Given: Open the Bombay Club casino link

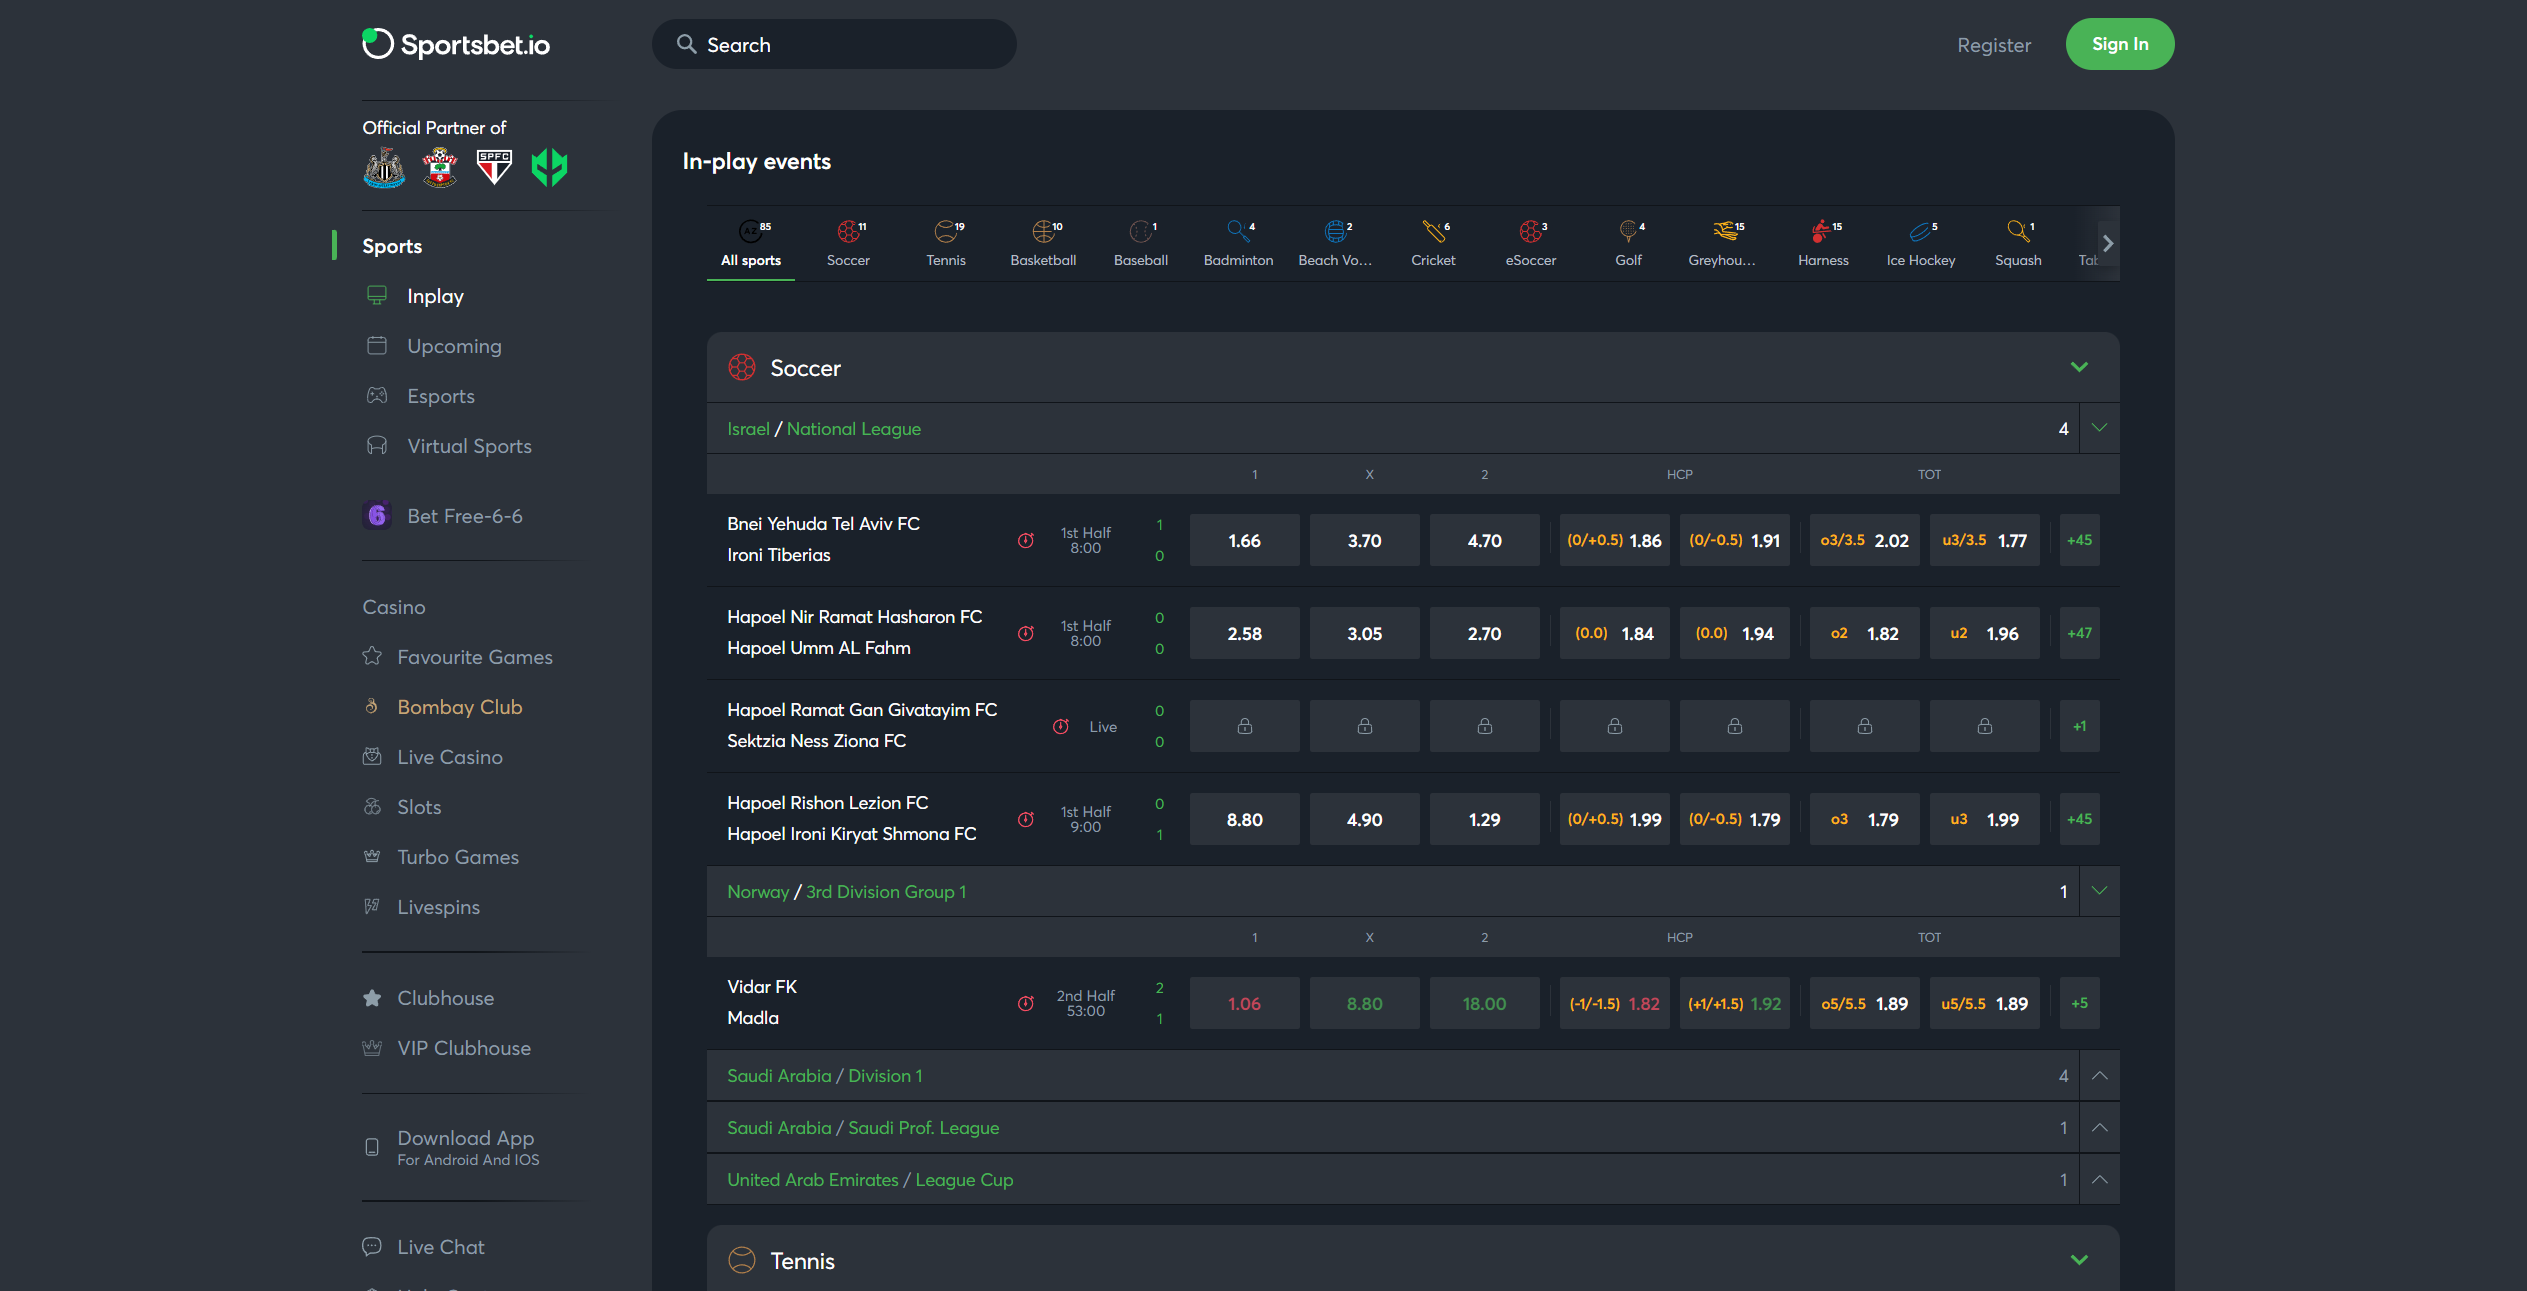Looking at the screenshot, I should point(460,706).
